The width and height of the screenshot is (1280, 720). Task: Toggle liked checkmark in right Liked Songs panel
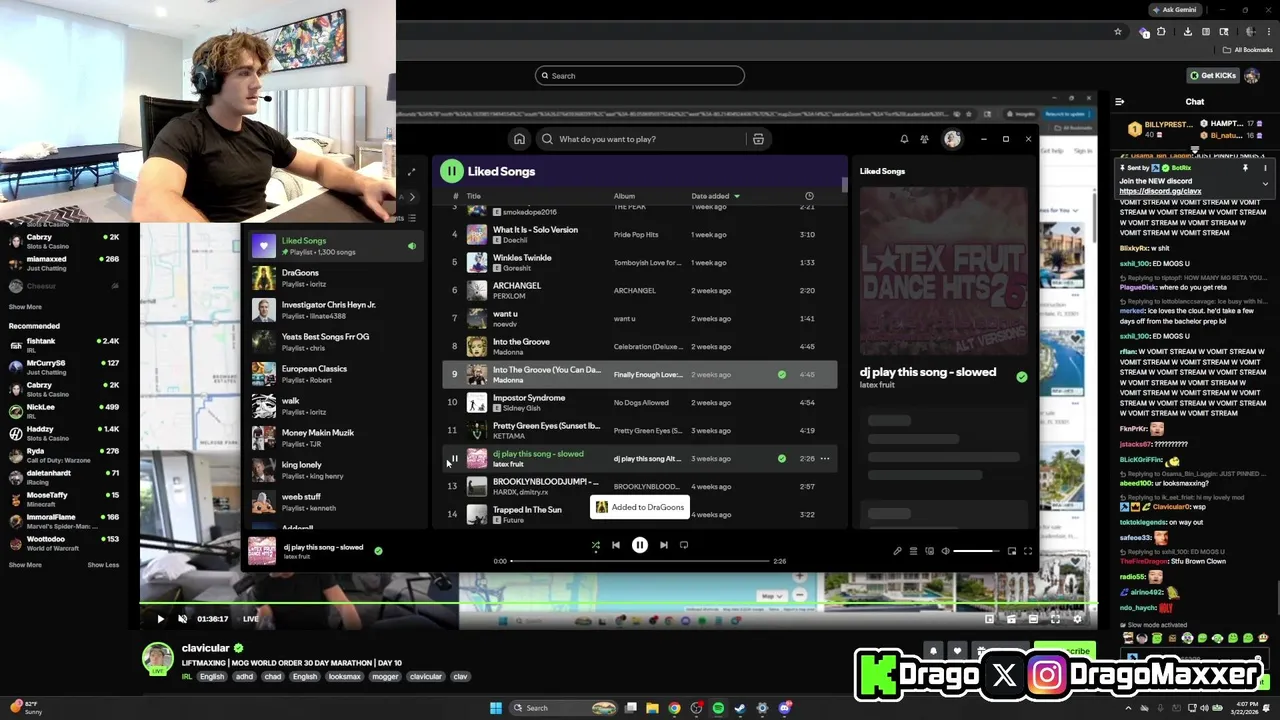tap(1021, 377)
